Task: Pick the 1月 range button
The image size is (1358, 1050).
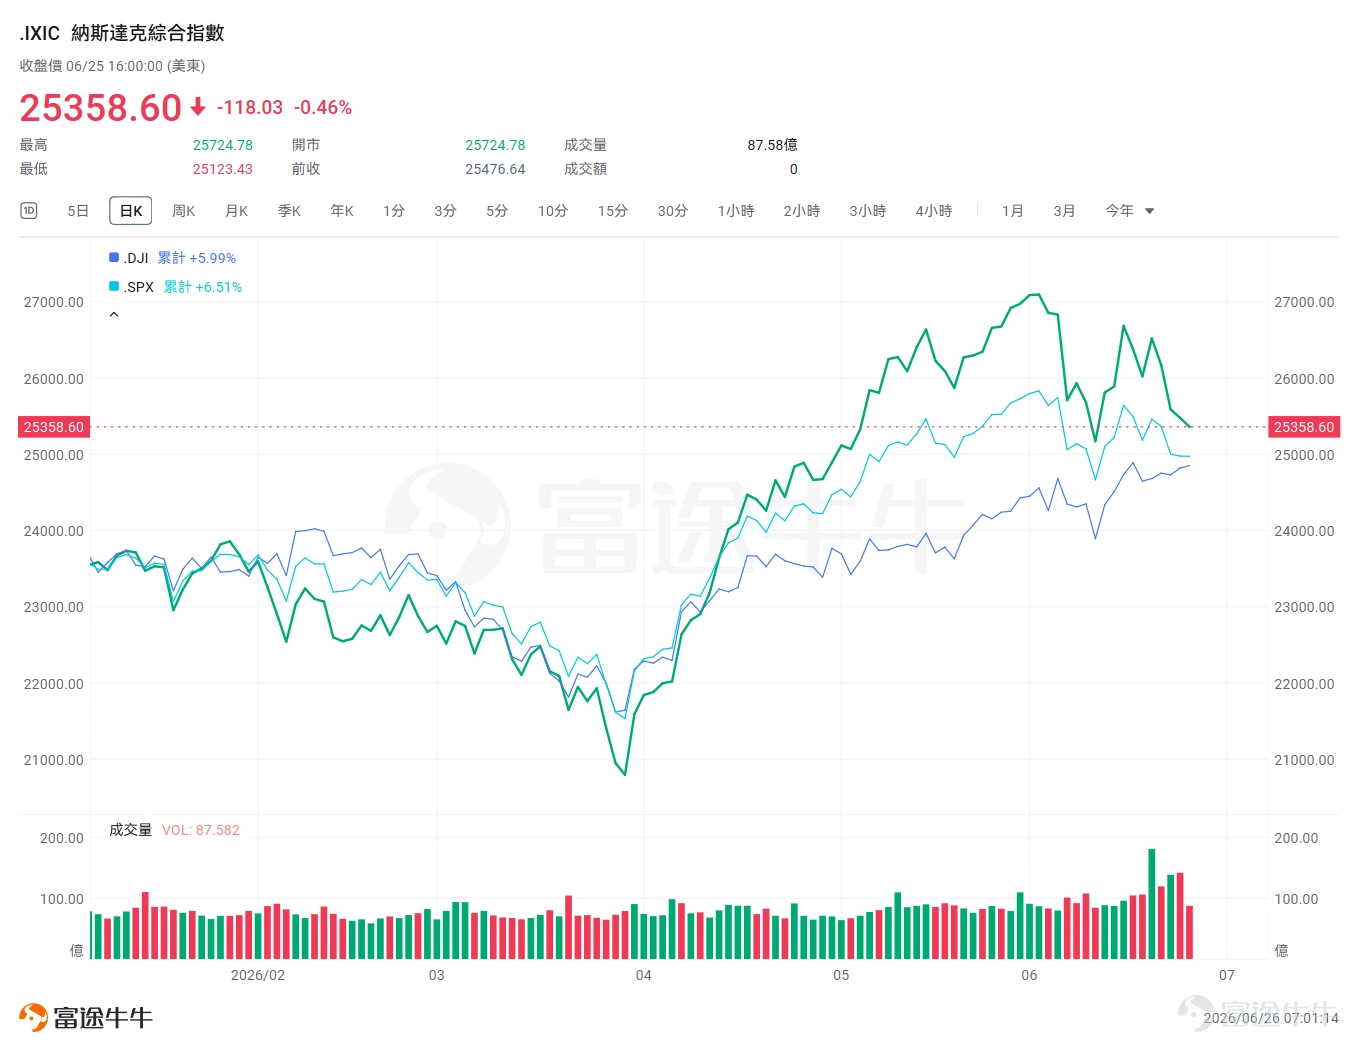Action: pos(1013,211)
